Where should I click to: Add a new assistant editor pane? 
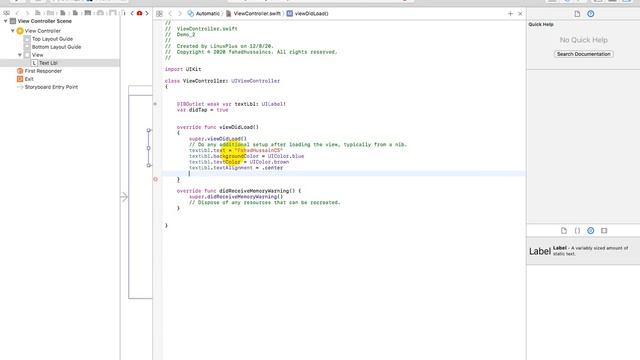(x=510, y=13)
